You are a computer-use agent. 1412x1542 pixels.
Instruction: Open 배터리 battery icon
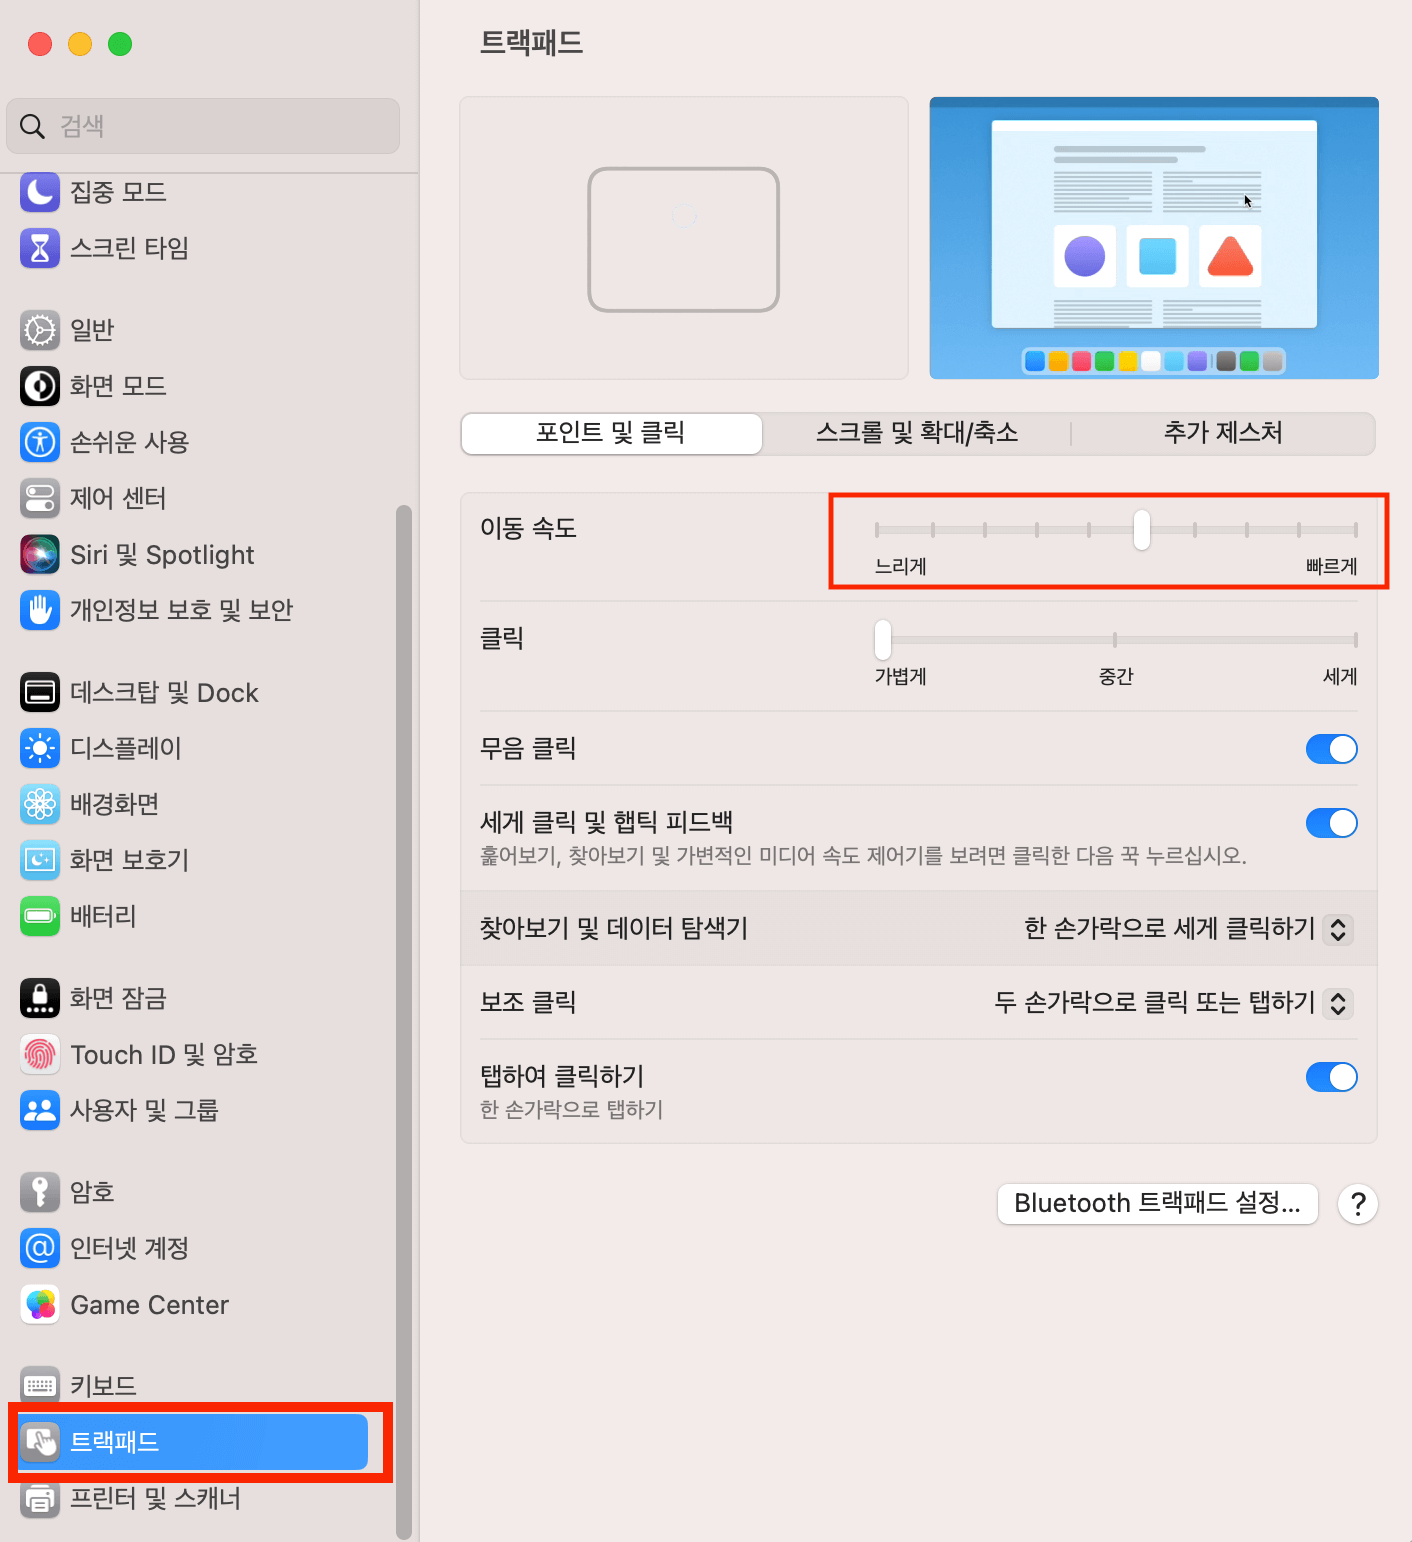(x=40, y=916)
